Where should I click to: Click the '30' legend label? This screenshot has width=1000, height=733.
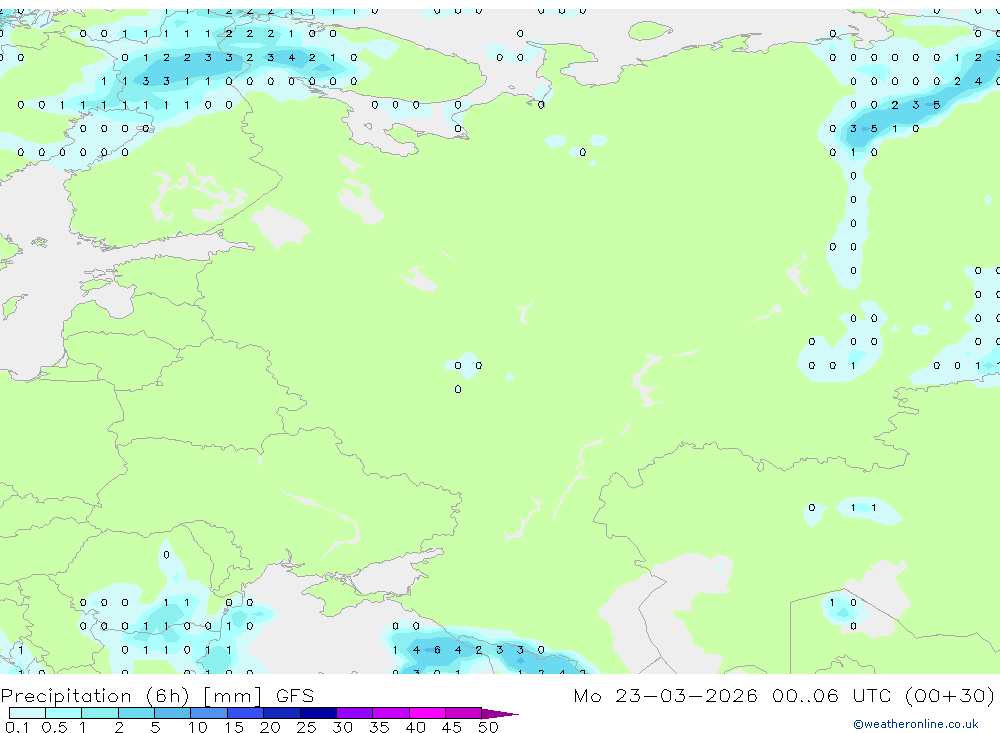click(x=342, y=727)
